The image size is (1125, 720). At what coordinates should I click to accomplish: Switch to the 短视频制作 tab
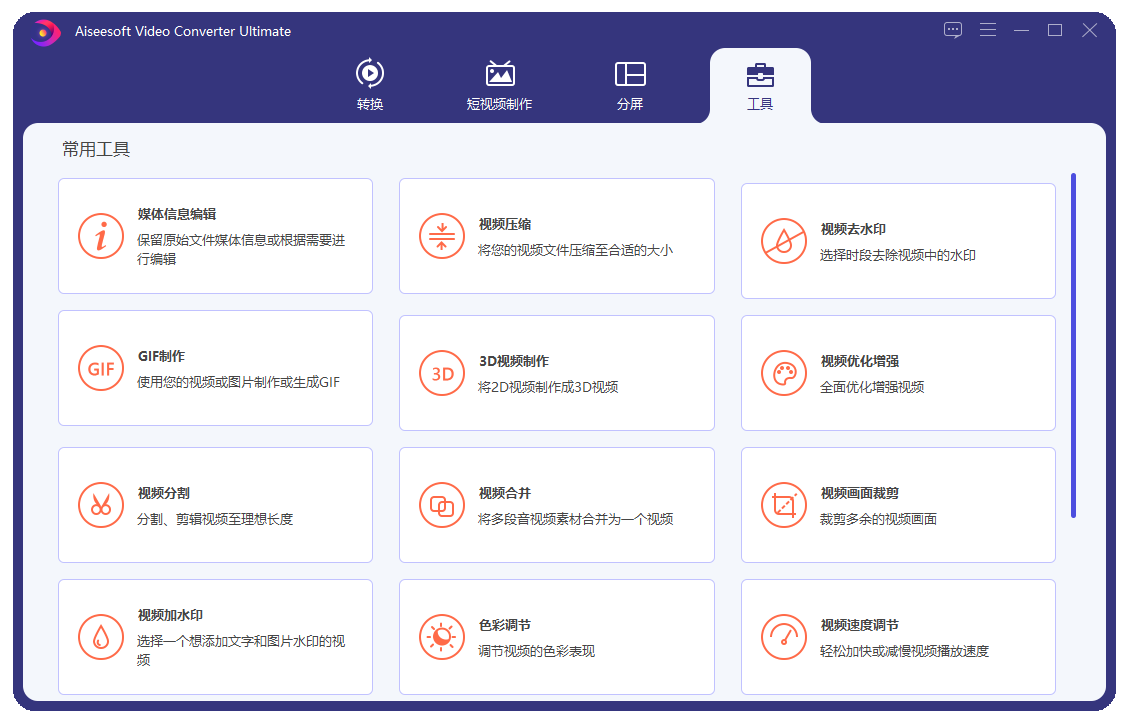[x=499, y=85]
